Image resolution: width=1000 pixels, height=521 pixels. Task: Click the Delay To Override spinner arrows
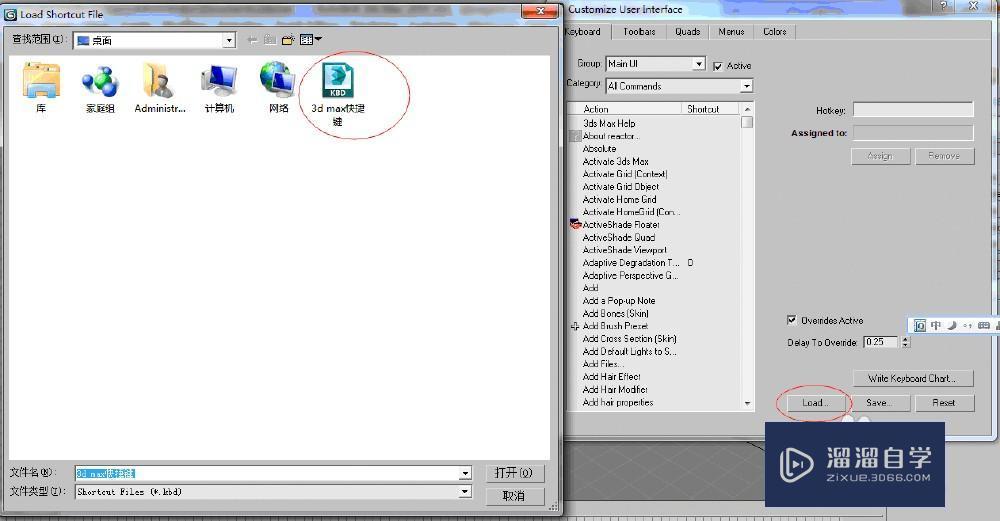click(905, 342)
